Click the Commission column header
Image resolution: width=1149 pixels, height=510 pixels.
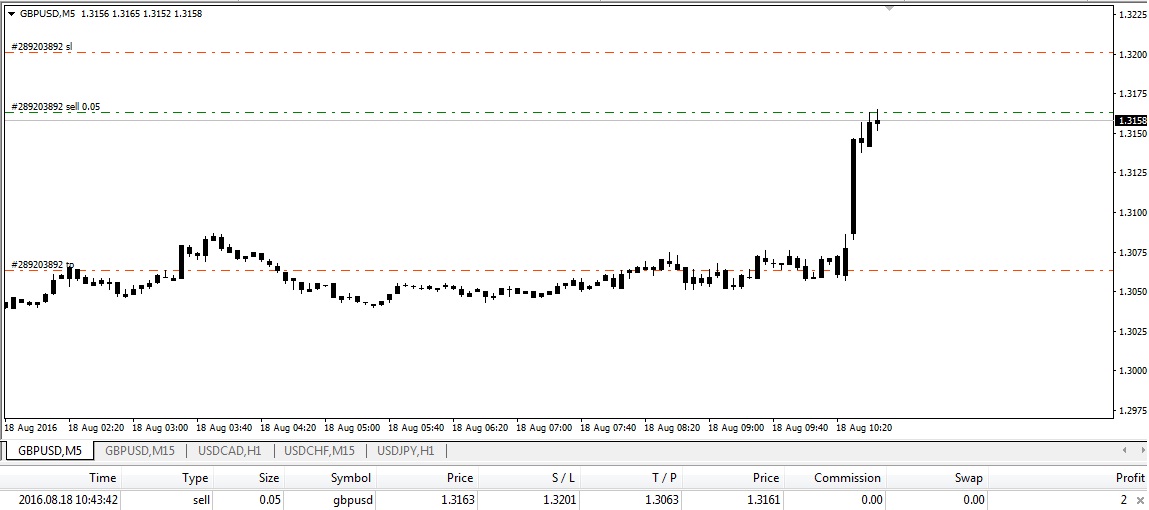pos(847,478)
